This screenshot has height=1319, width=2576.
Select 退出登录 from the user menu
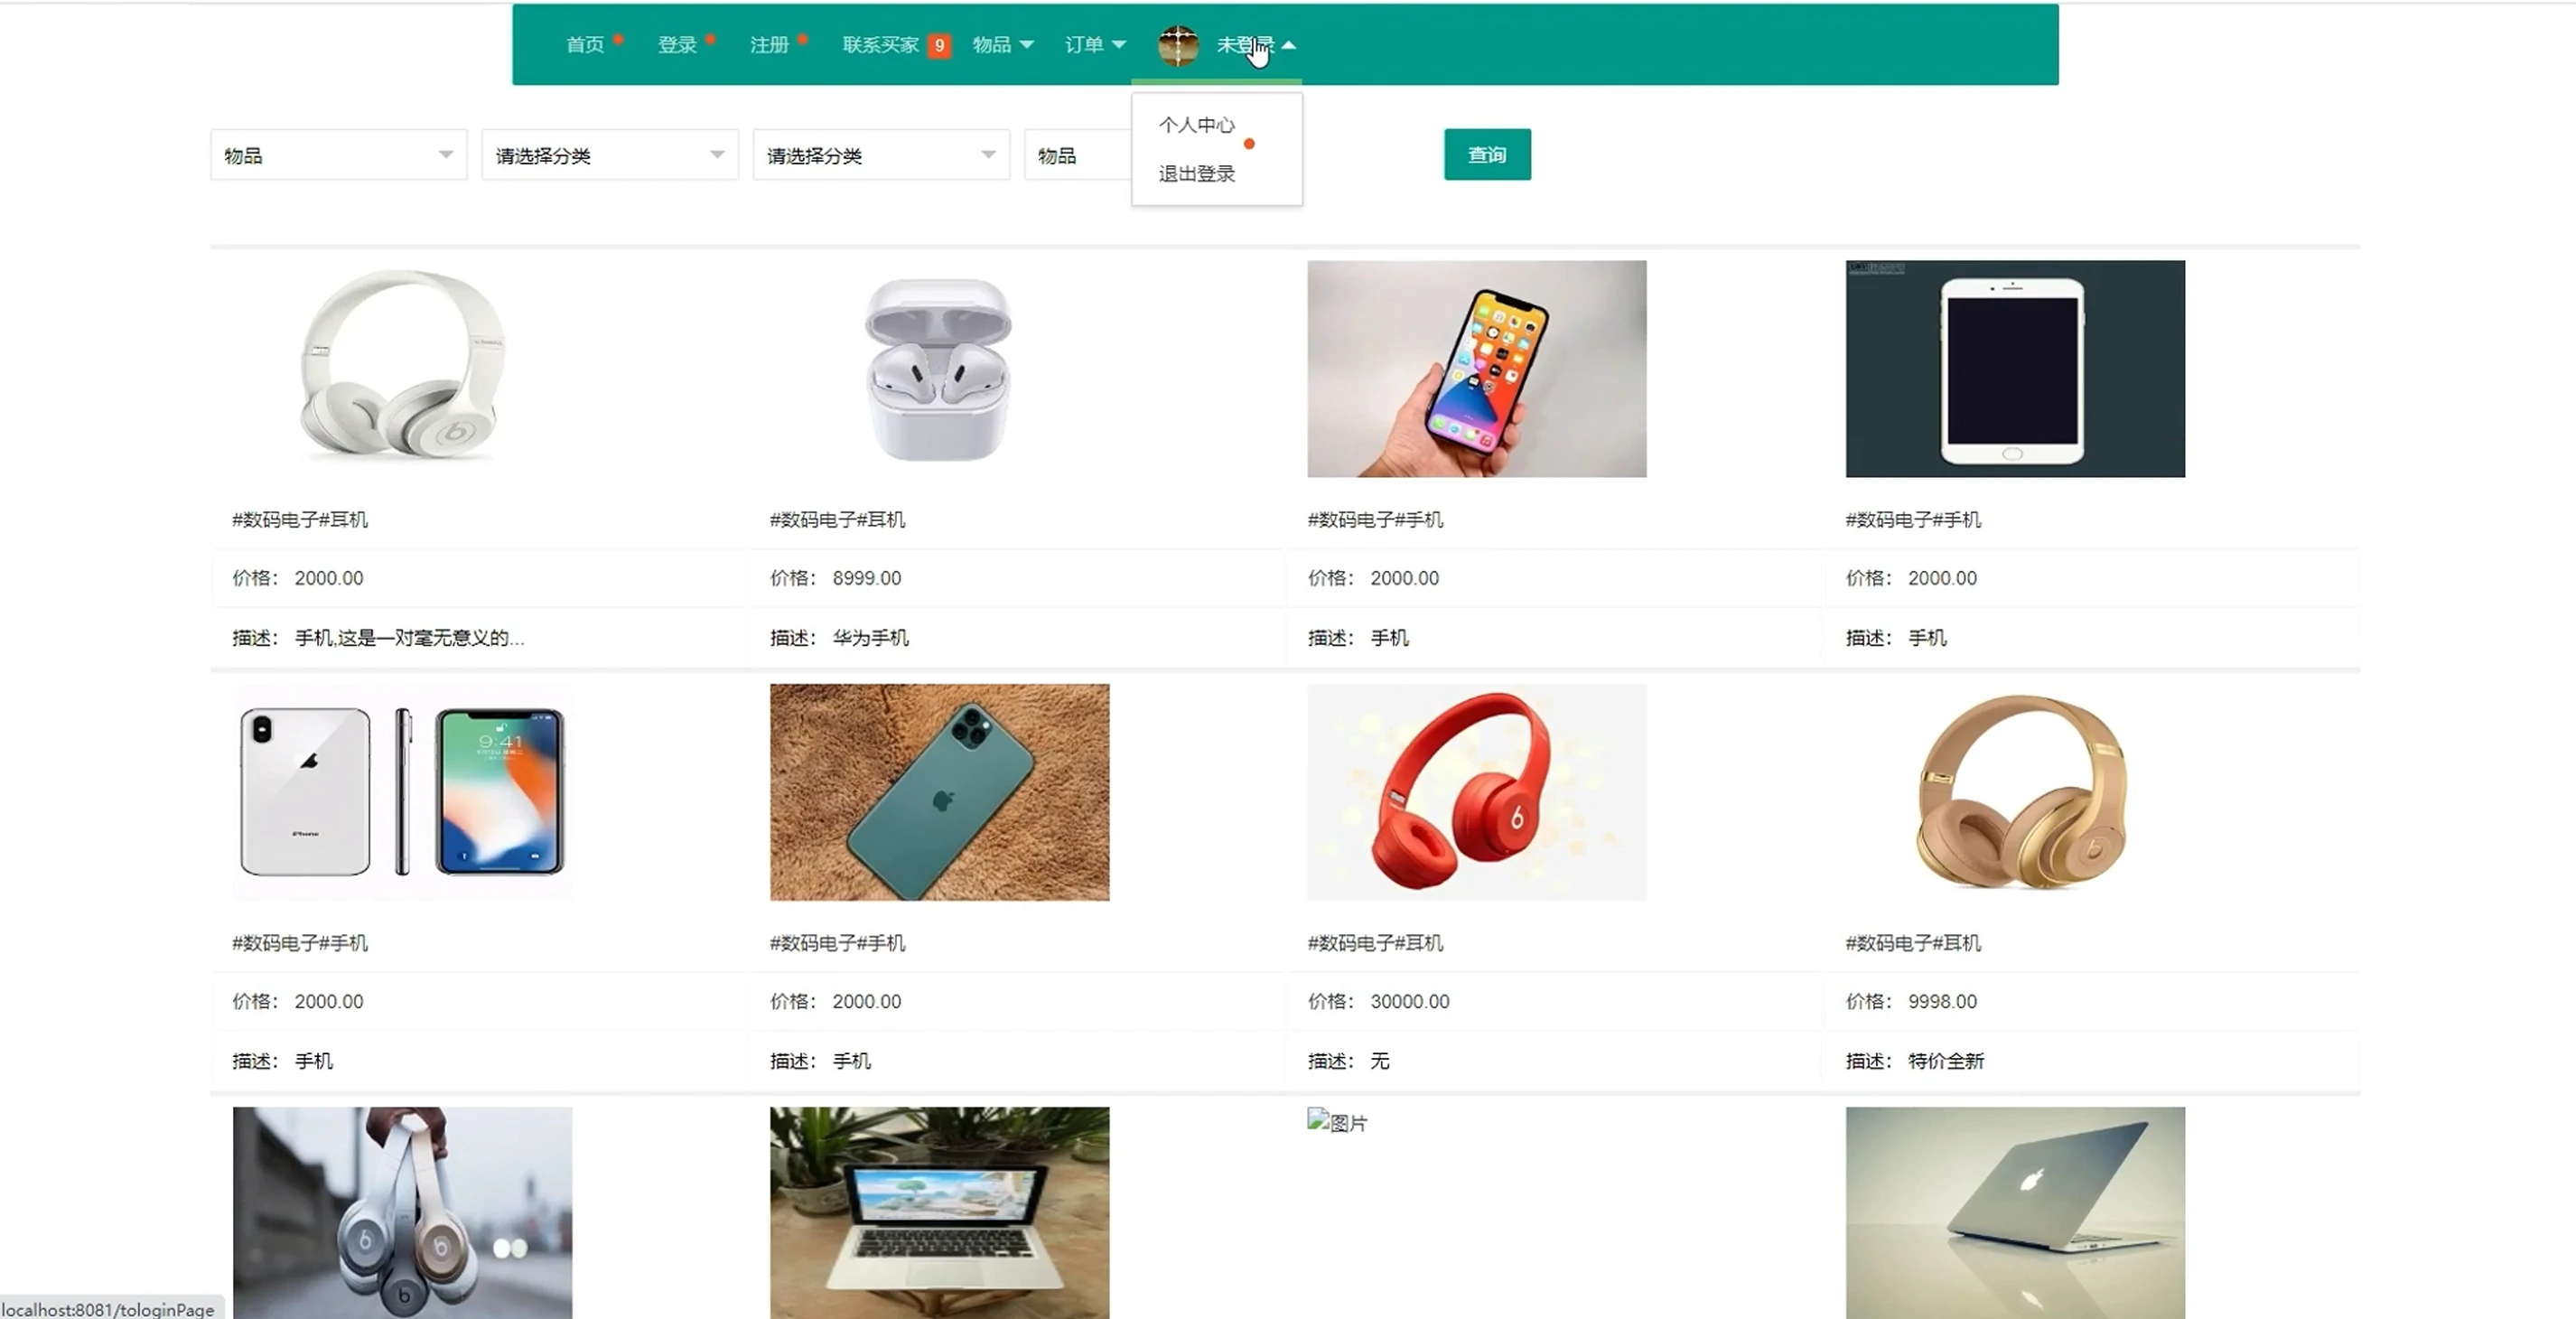click(x=1196, y=174)
